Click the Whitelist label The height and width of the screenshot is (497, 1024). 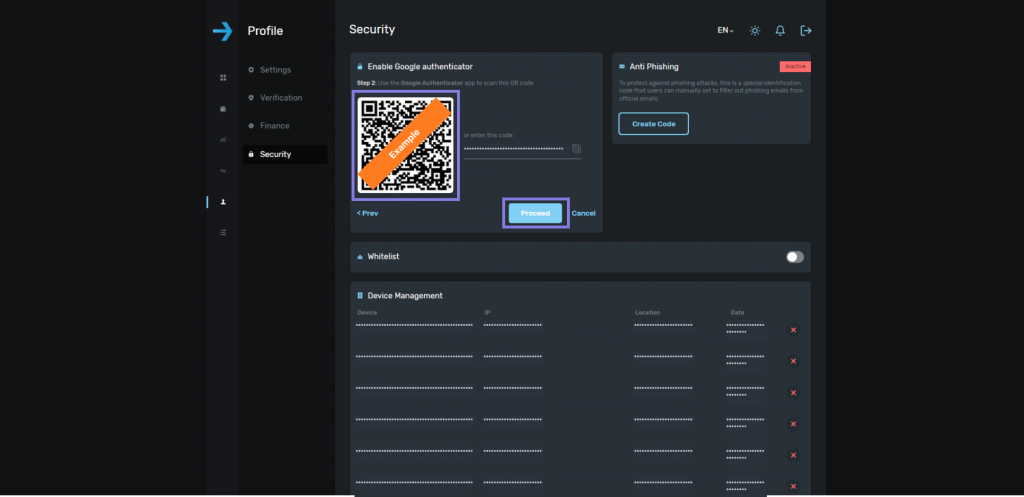coord(383,257)
